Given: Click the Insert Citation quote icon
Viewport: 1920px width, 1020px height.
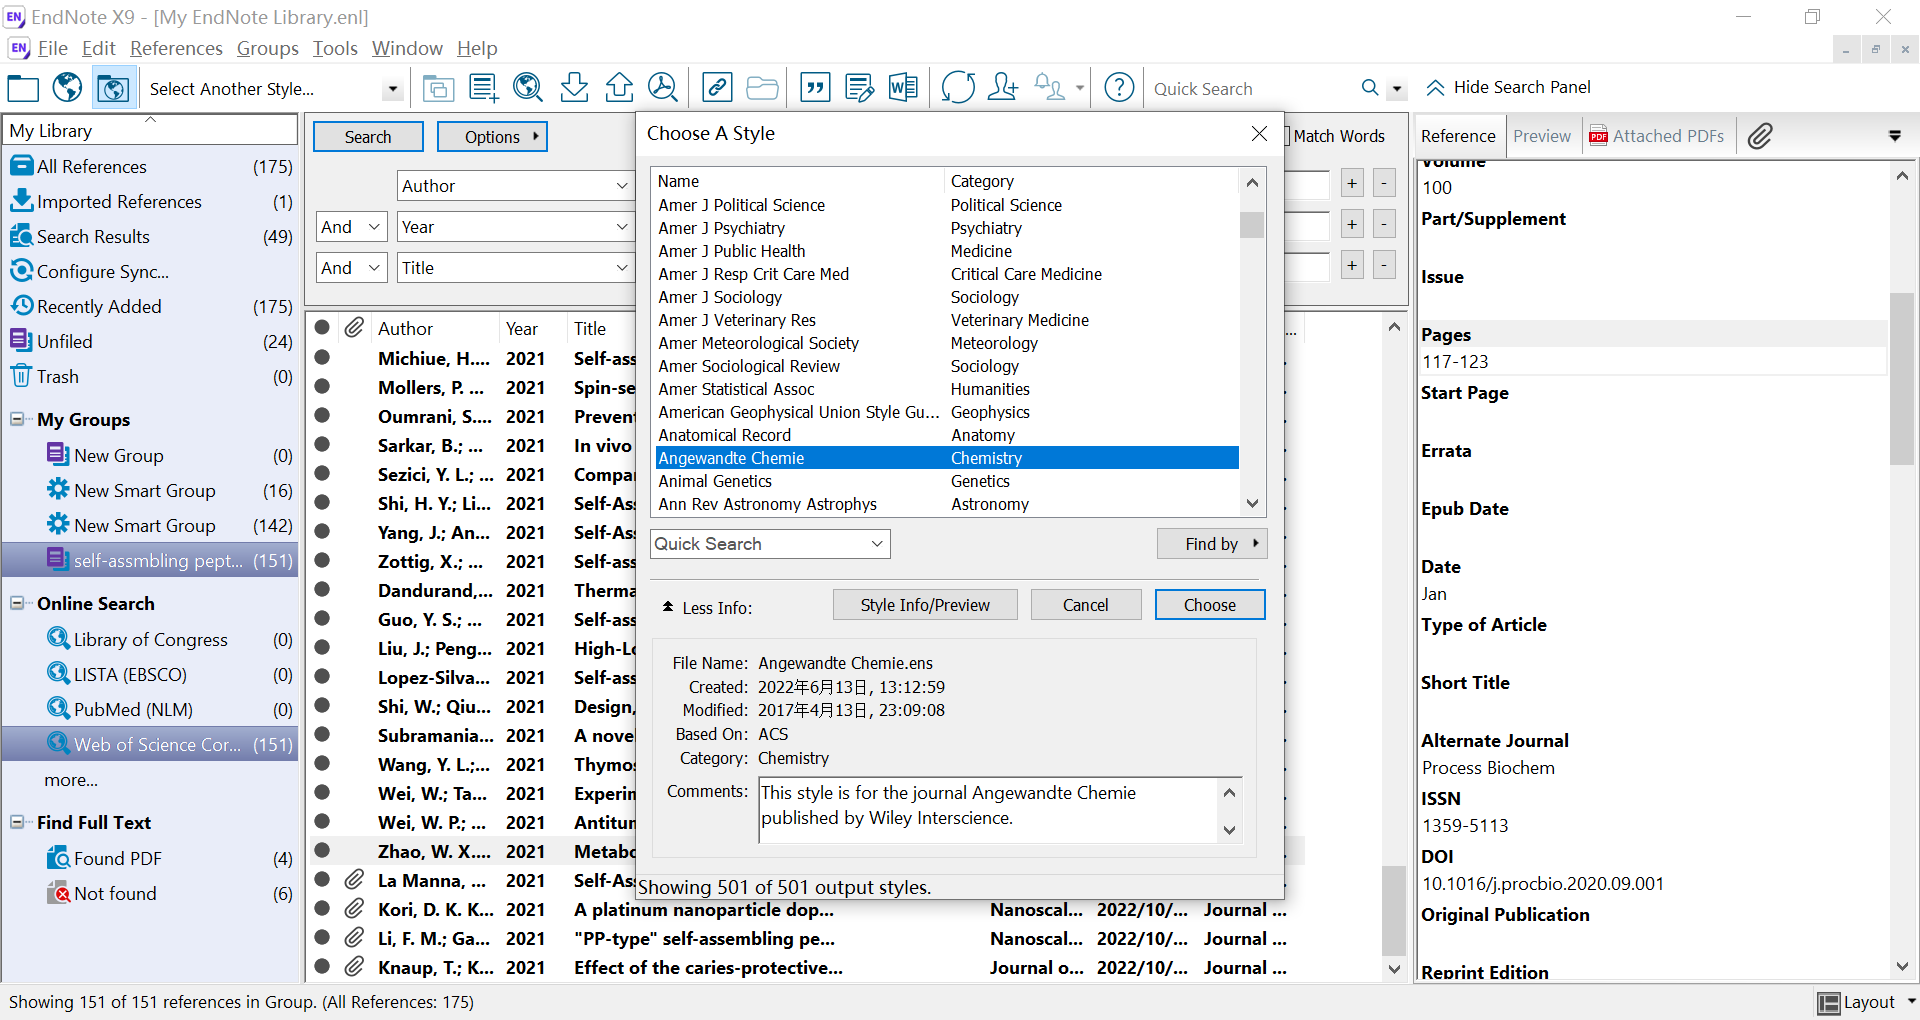Looking at the screenshot, I should pyautogui.click(x=816, y=88).
